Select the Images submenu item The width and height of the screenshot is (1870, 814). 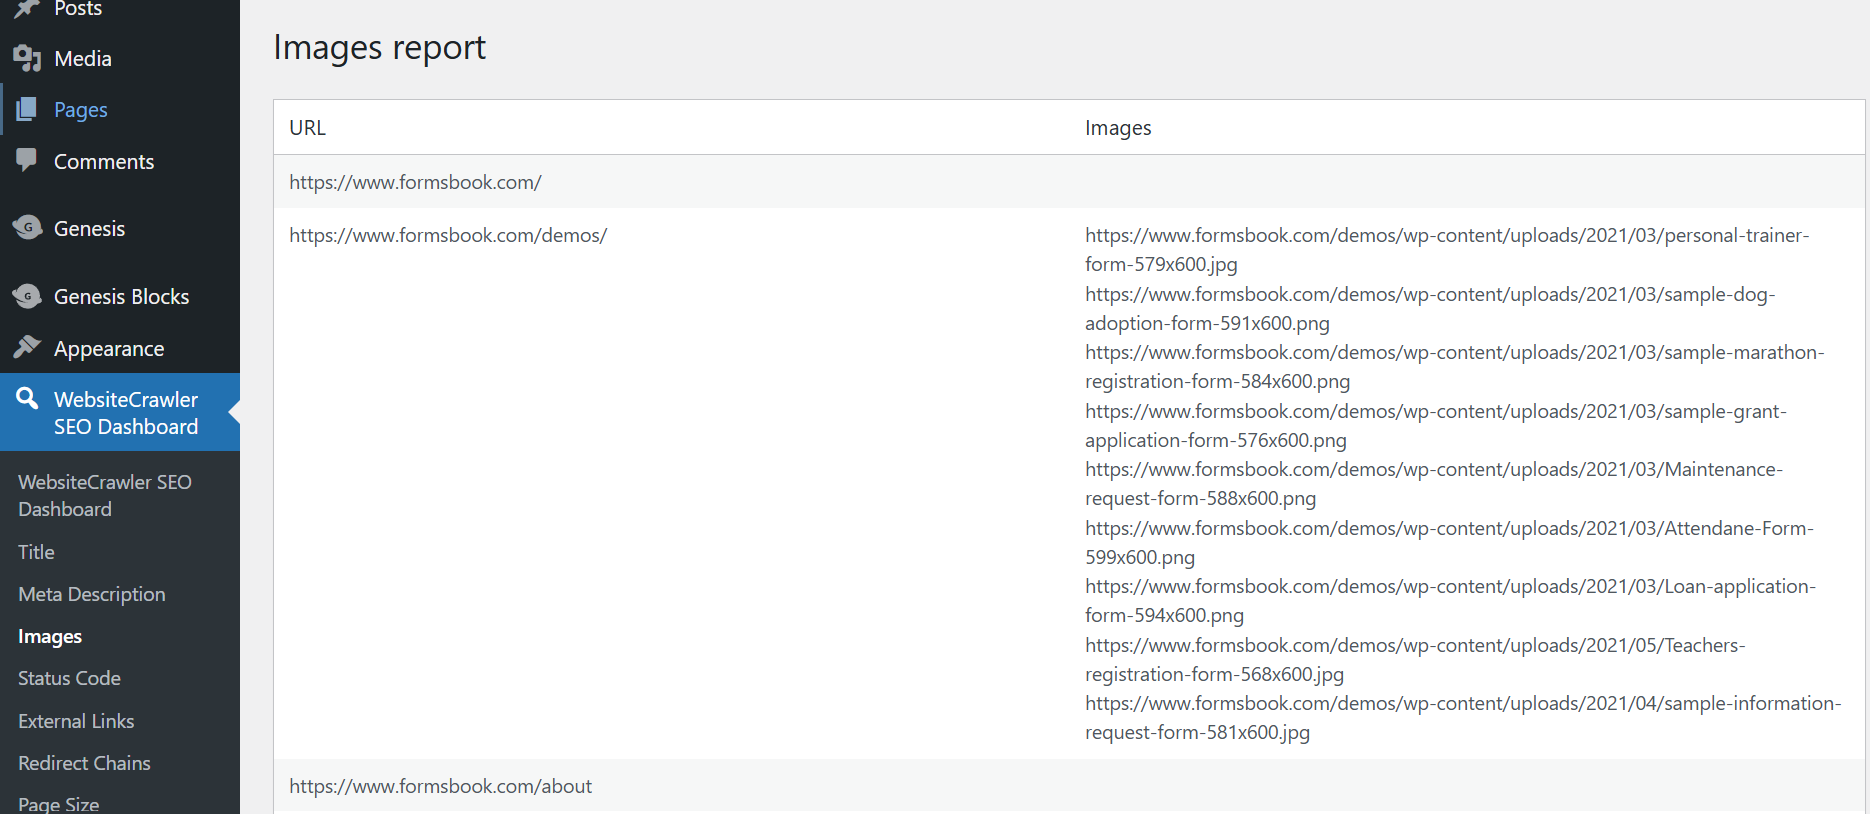point(50,637)
